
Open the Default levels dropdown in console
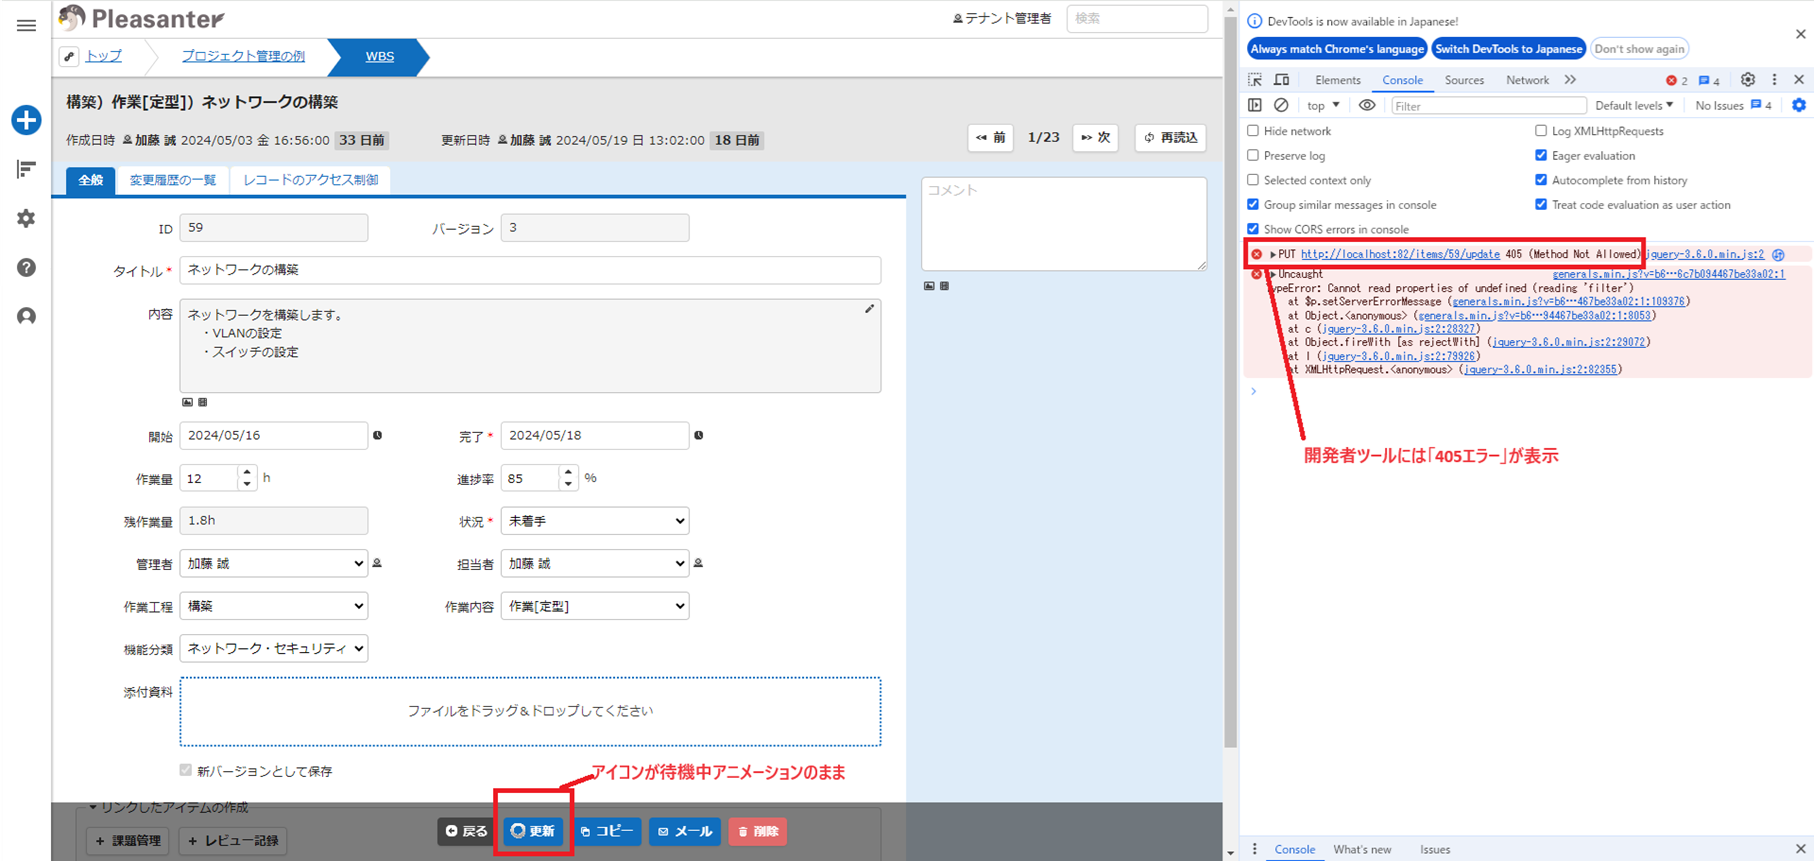pyautogui.click(x=1634, y=105)
